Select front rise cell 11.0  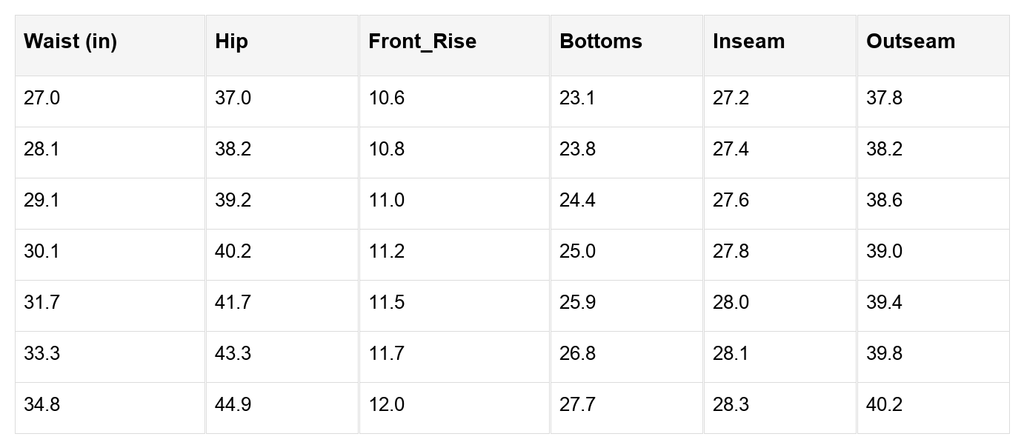coord(455,203)
